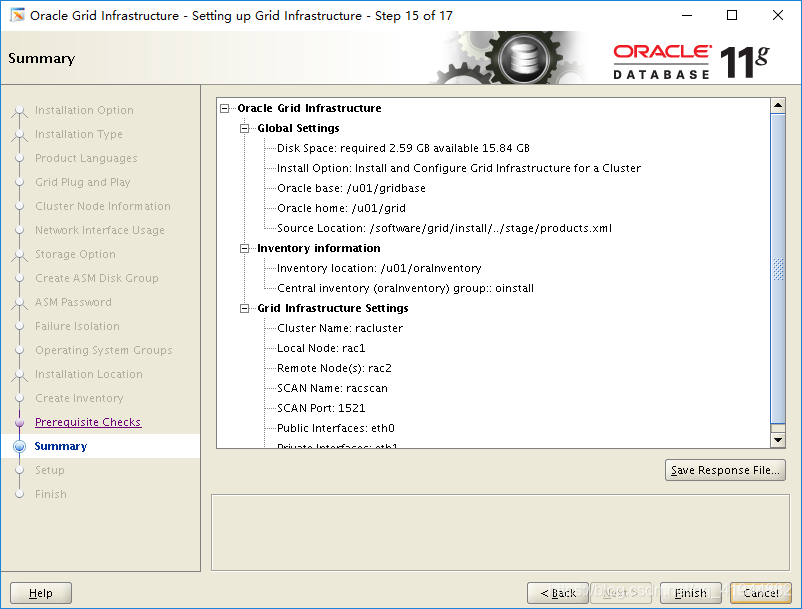Click the Save Response File button
The width and height of the screenshot is (802, 609).
(x=725, y=470)
